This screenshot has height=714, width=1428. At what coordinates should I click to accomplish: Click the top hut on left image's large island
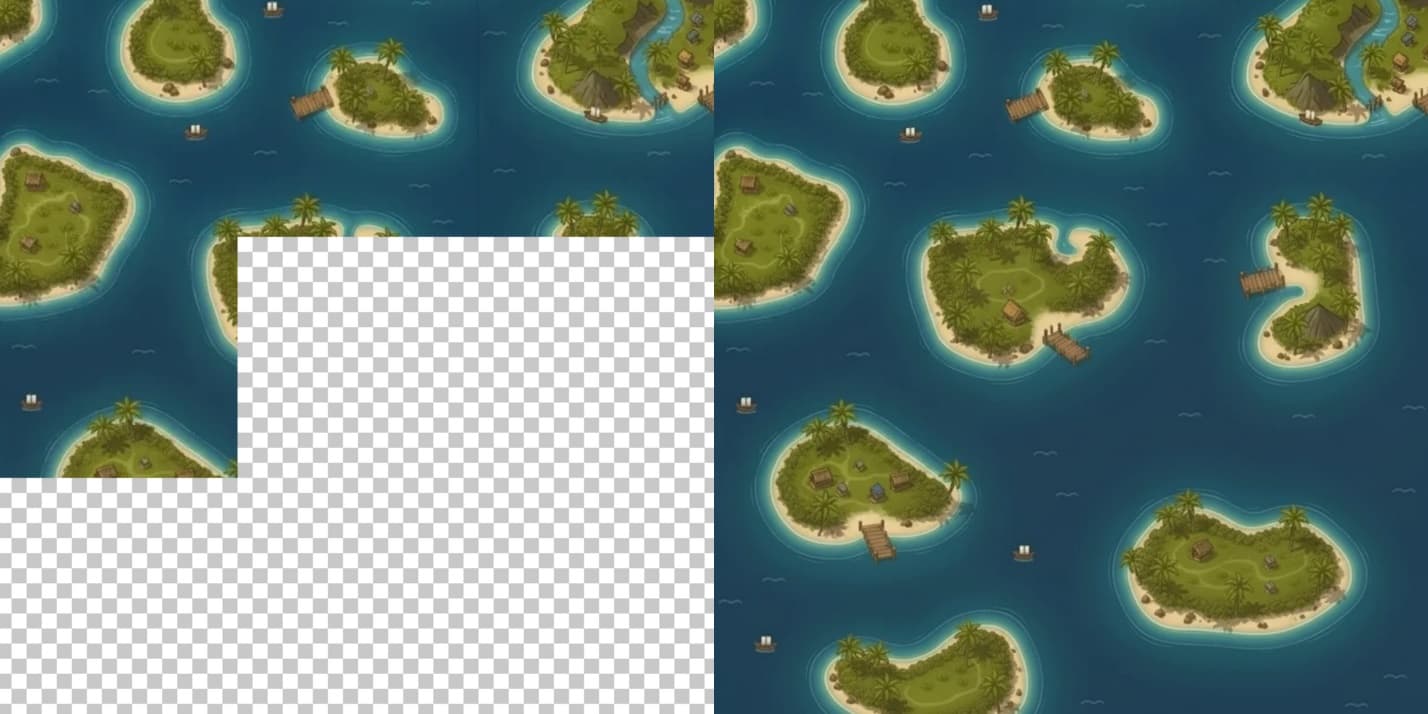tap(35, 181)
